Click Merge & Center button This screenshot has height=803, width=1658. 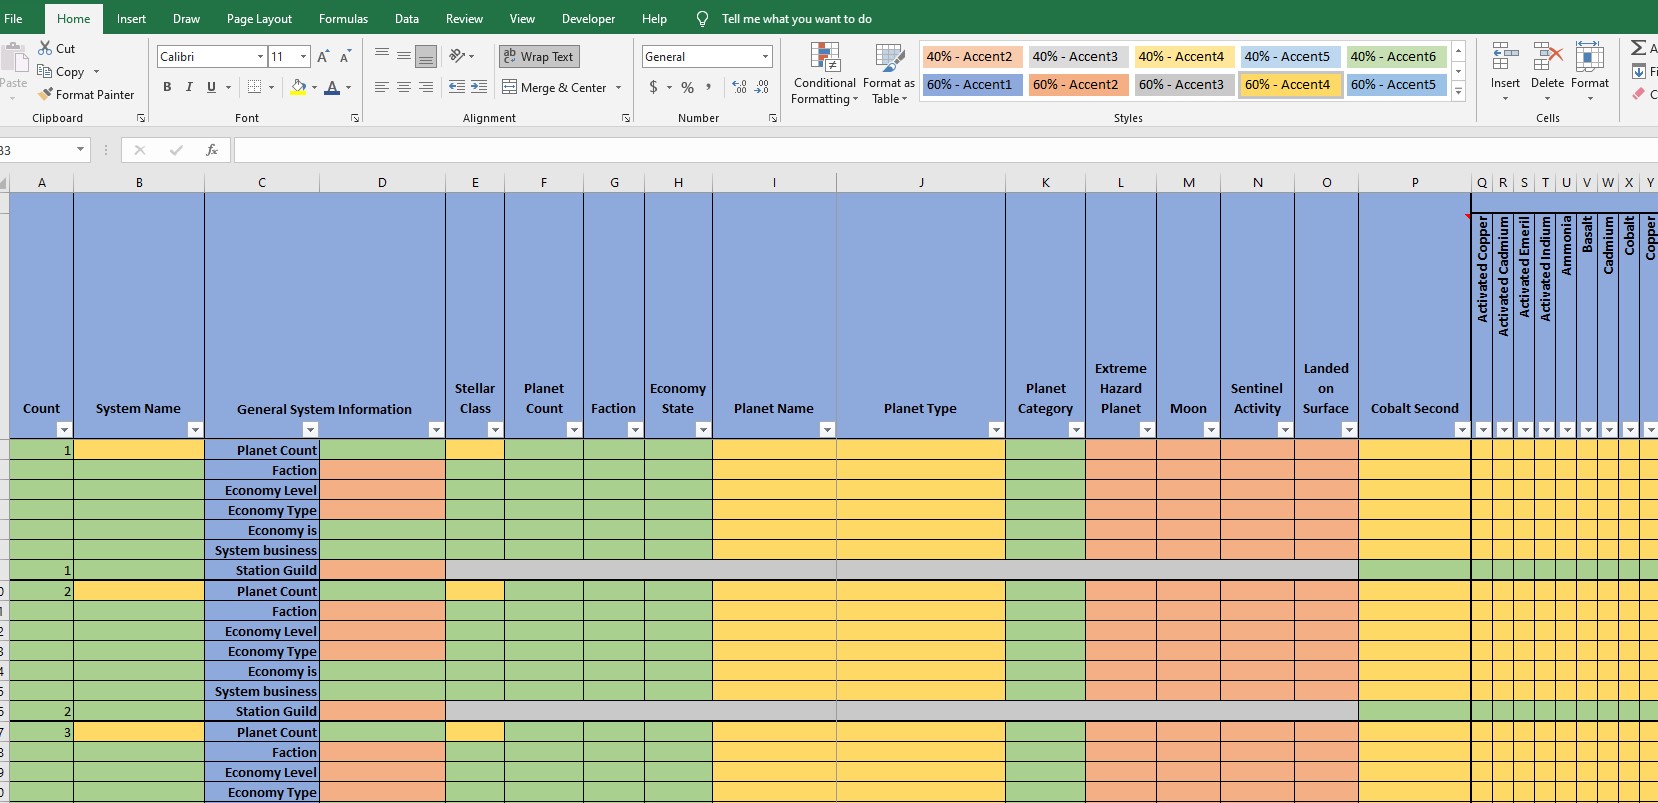pos(555,88)
